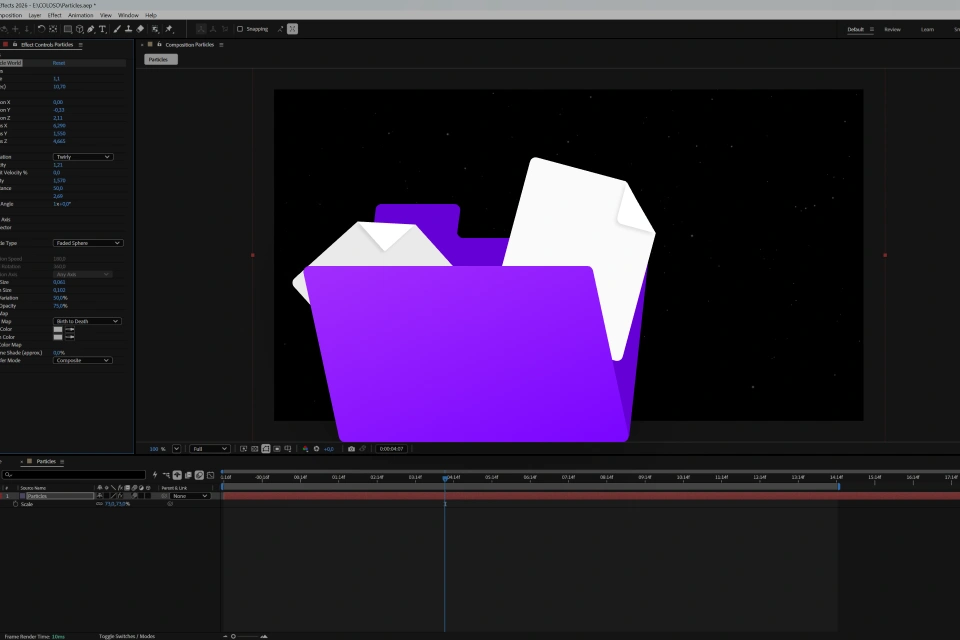960x640 pixels.
Task: Open the Animation menu
Action: click(81, 15)
